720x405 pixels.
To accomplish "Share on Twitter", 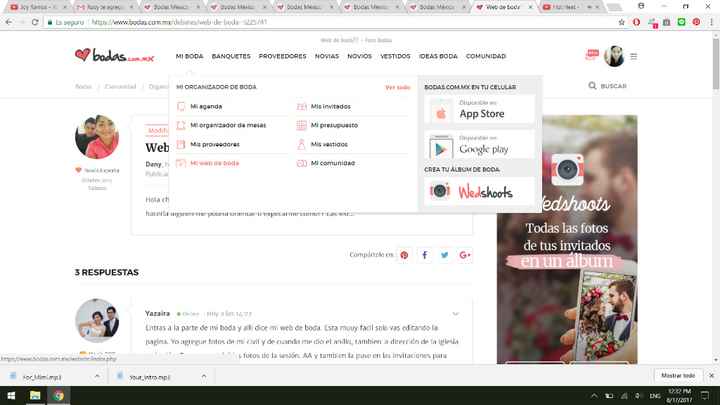I will point(444,255).
